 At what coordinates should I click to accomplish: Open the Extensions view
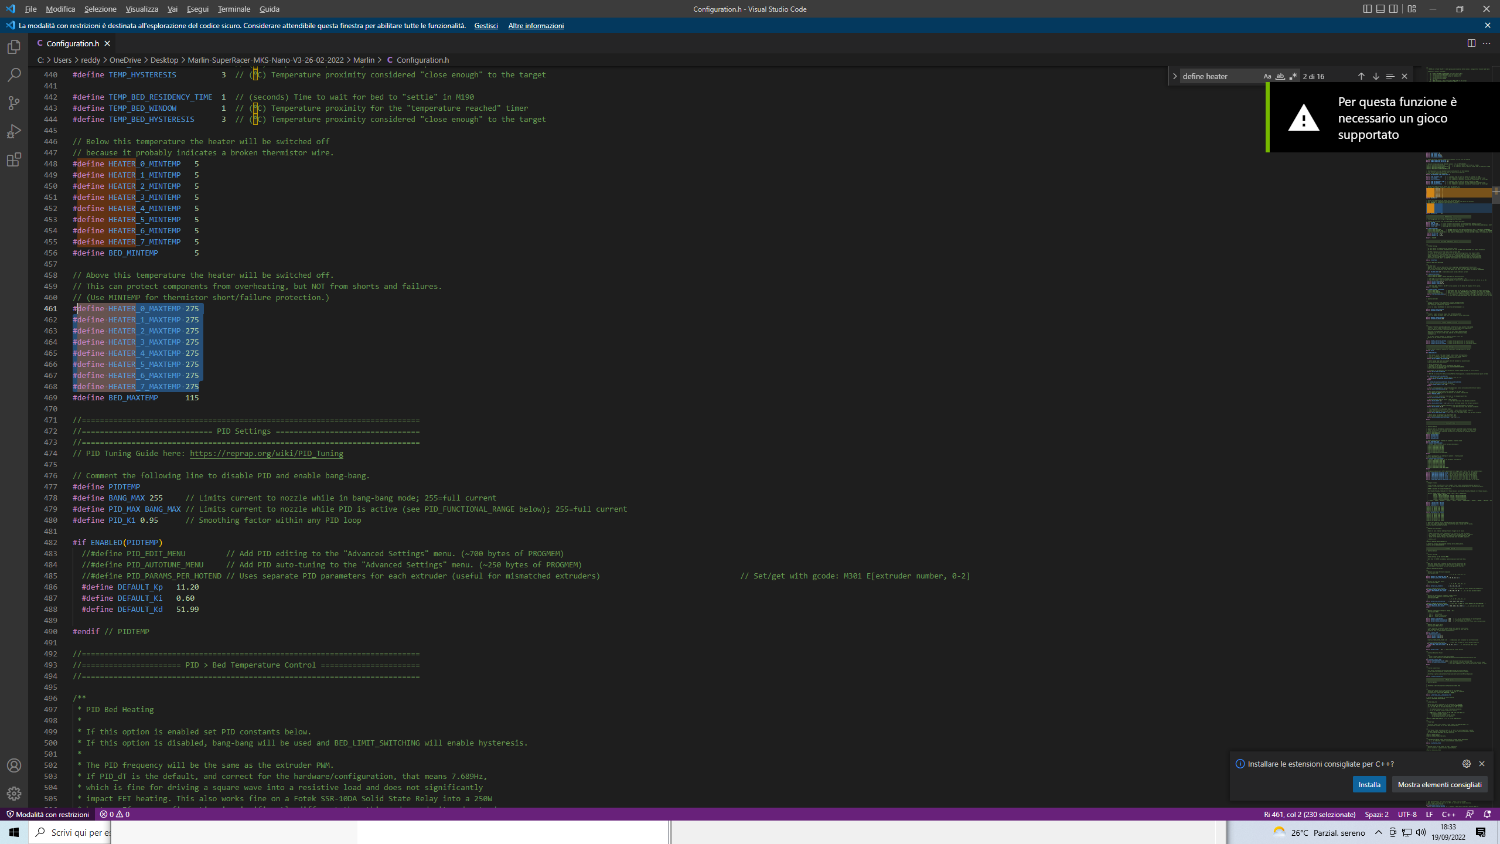14,160
